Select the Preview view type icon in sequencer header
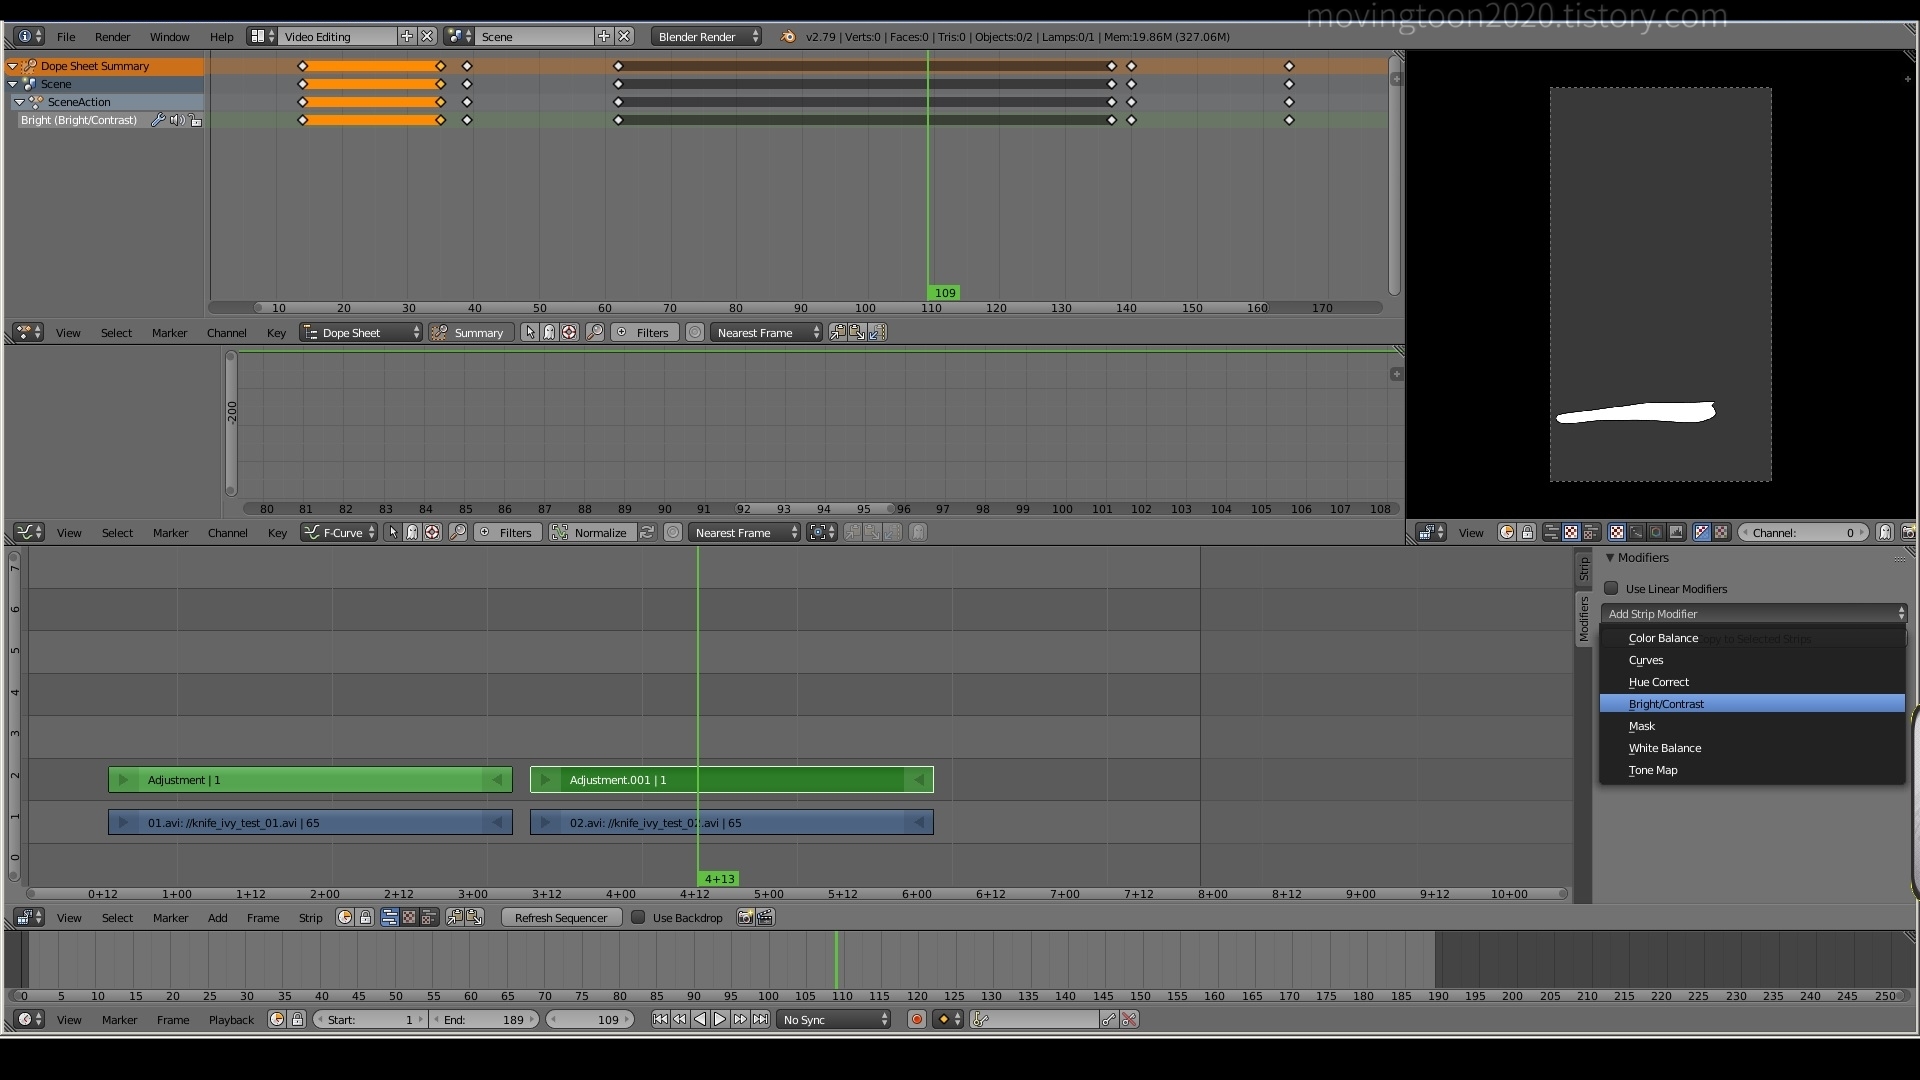 tap(409, 918)
